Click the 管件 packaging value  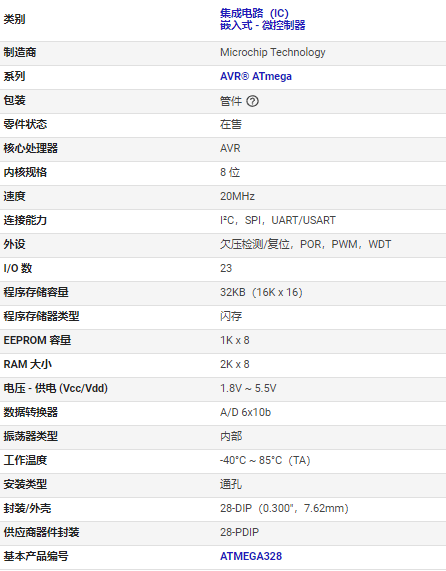click(231, 101)
